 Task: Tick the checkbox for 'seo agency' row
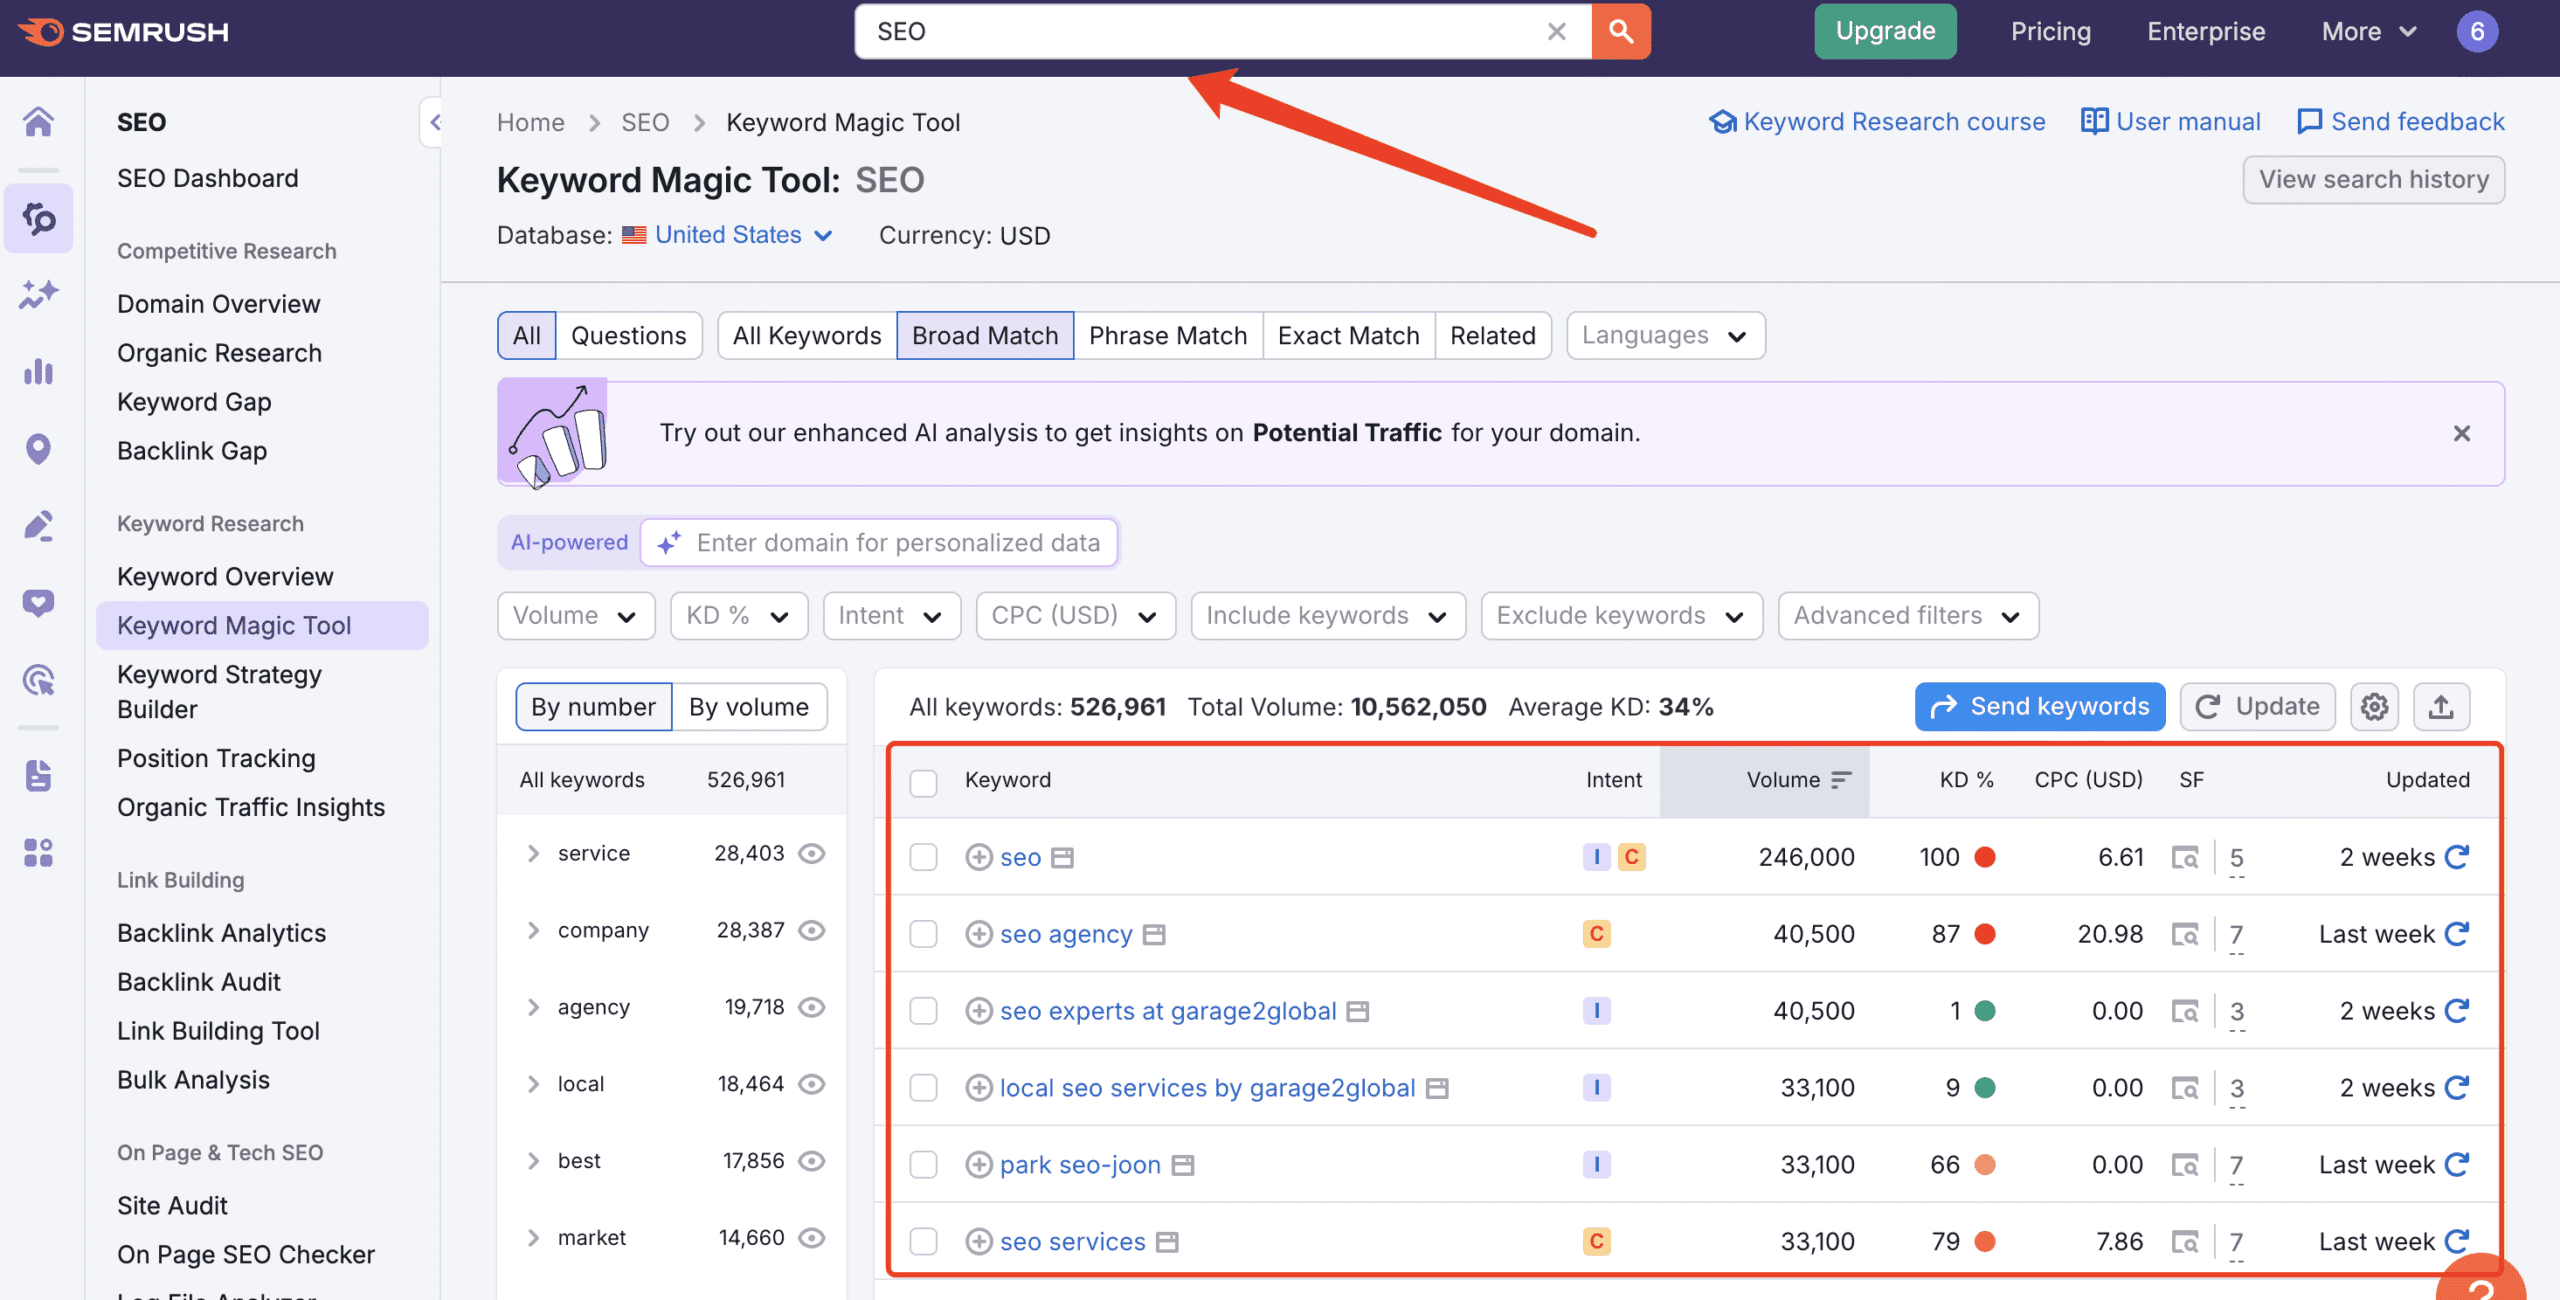point(923,934)
